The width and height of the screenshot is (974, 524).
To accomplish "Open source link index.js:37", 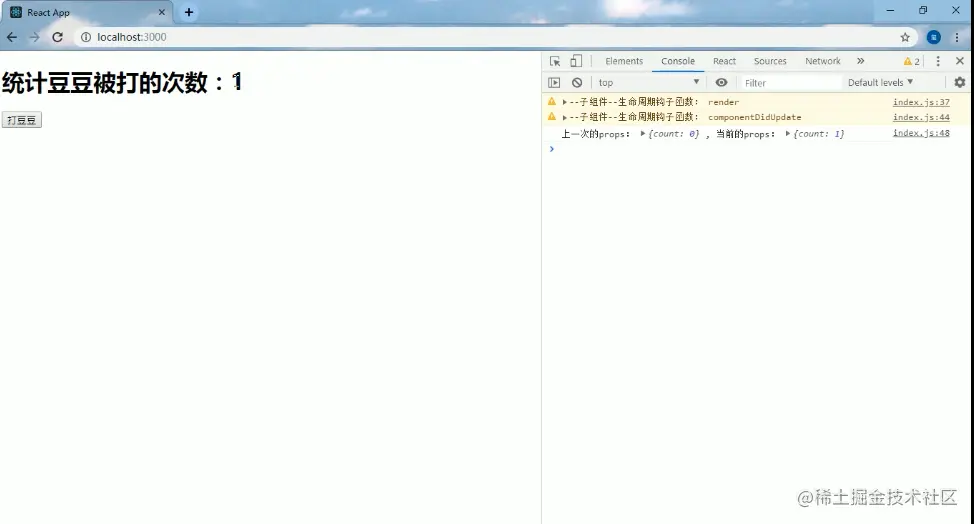I will click(921, 102).
